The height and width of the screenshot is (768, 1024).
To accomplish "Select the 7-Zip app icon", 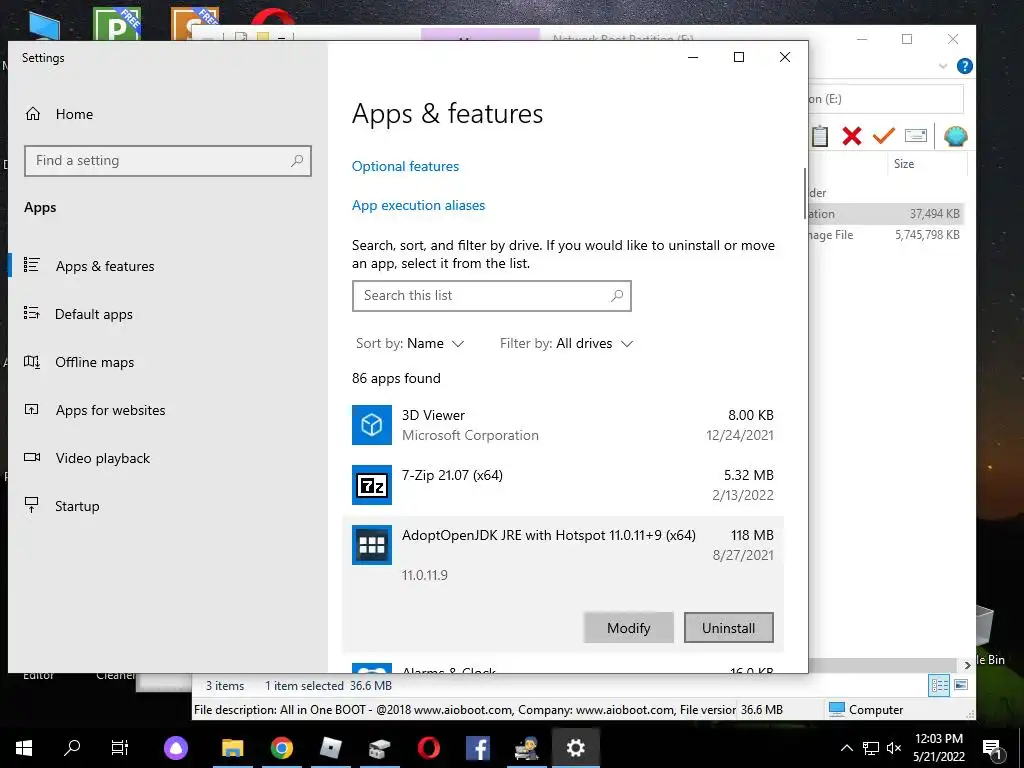I will tap(372, 485).
